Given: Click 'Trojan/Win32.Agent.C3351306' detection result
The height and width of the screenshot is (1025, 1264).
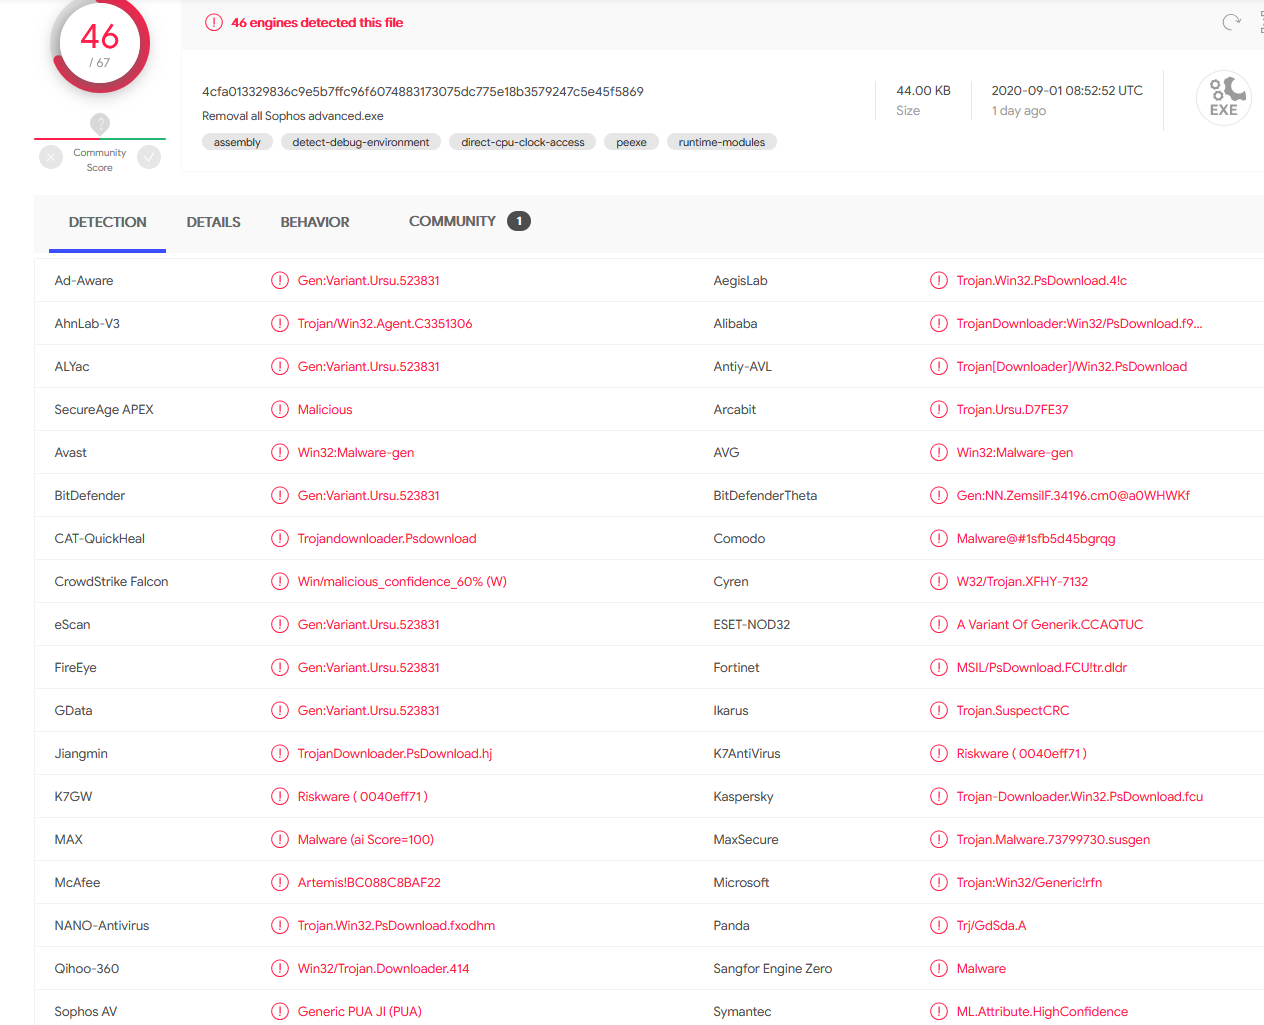Looking at the screenshot, I should (x=385, y=323).
